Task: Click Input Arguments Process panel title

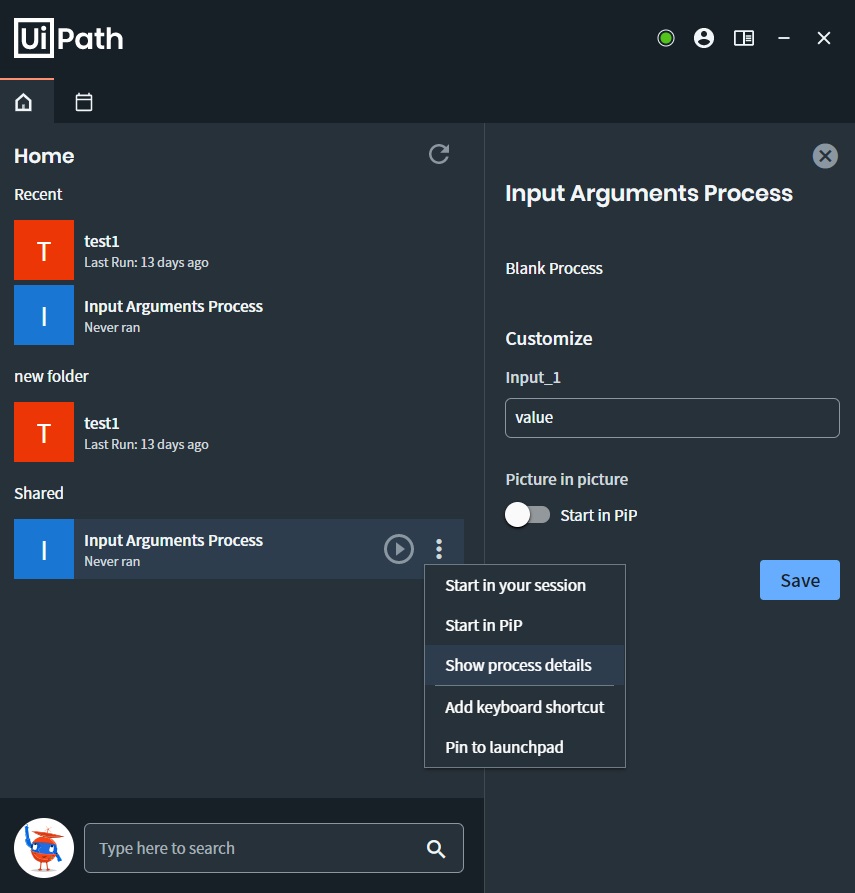Action: coord(649,194)
